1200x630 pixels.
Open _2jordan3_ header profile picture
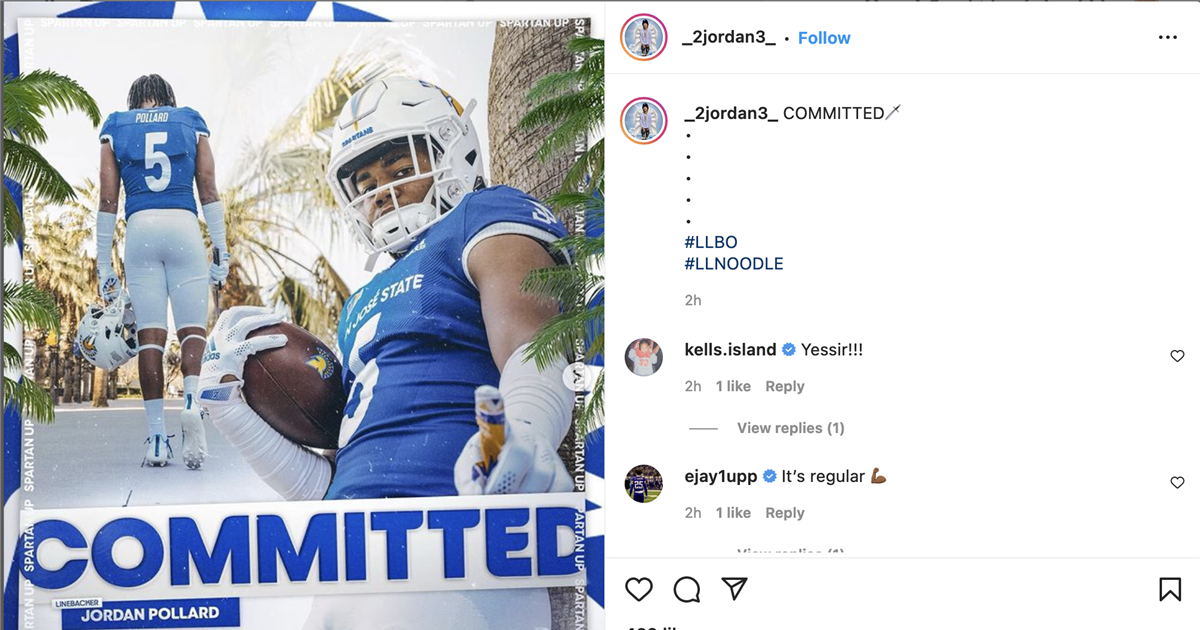(643, 38)
